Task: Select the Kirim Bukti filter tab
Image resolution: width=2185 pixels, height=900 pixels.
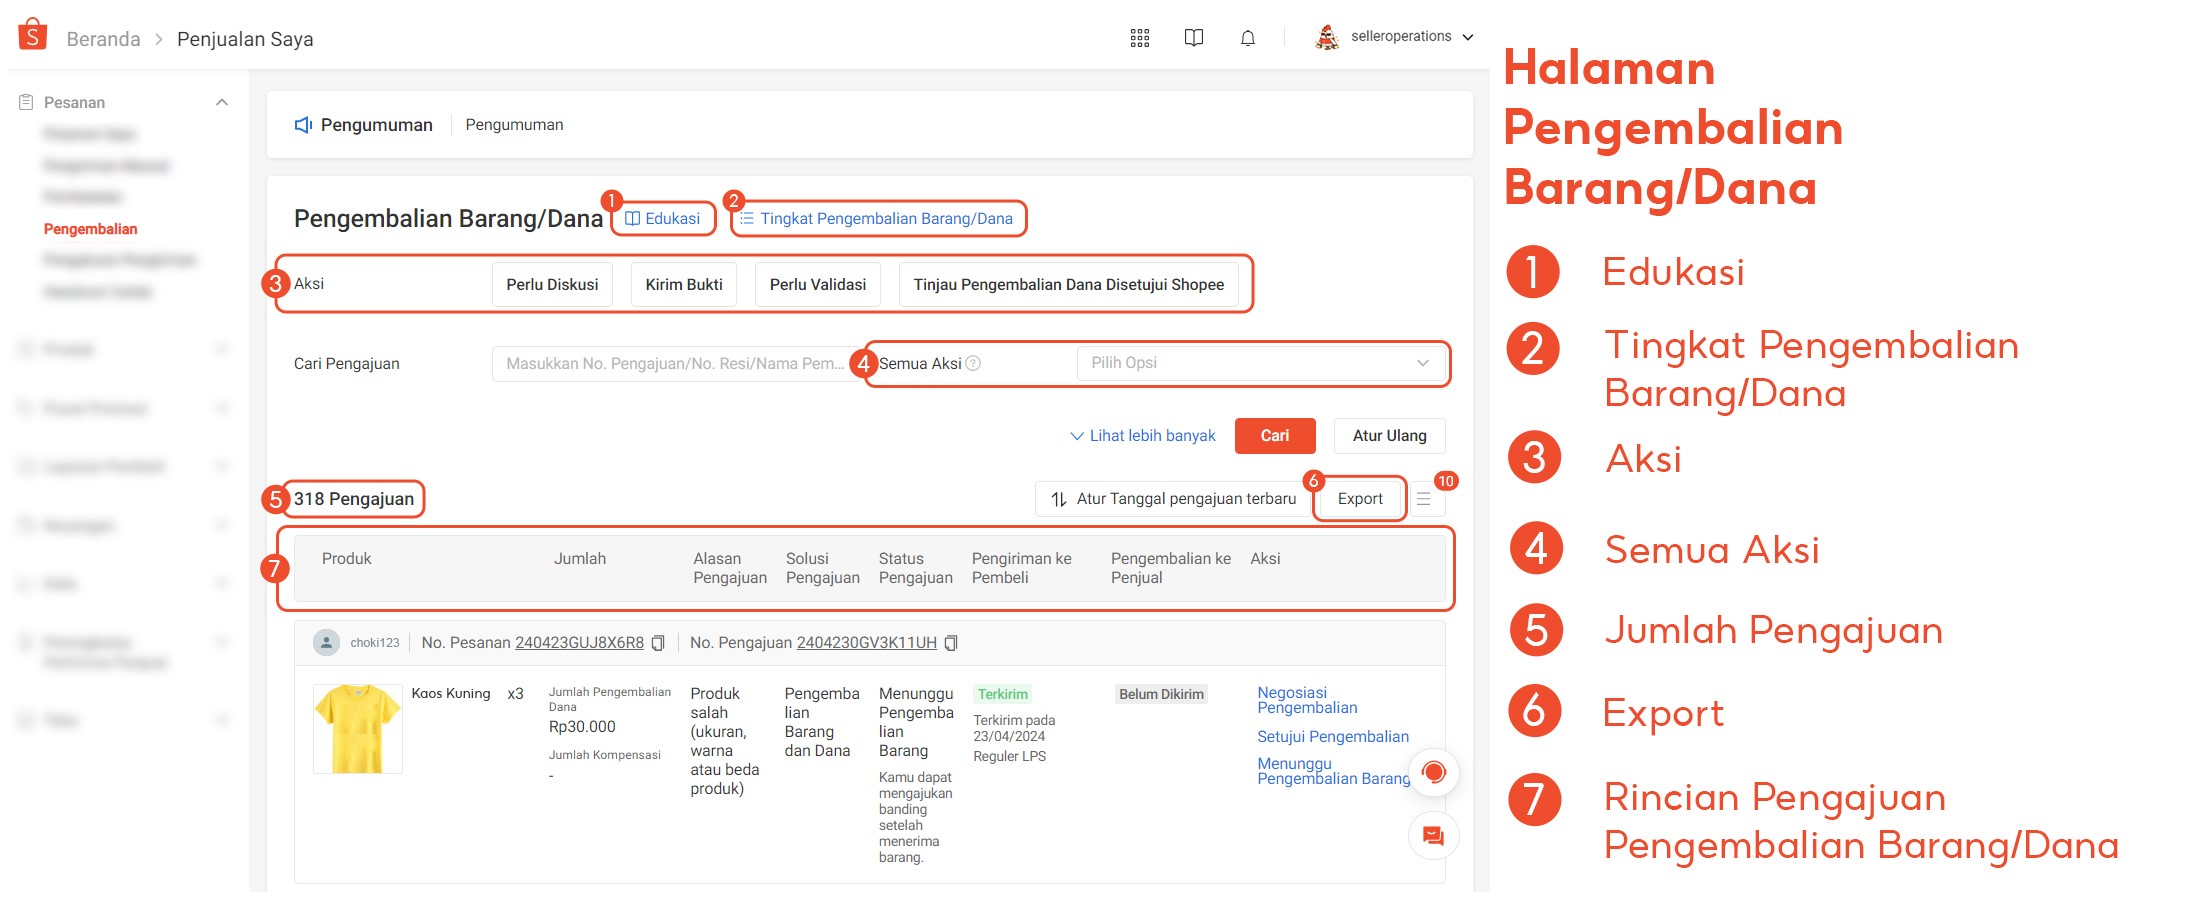Action: (684, 285)
